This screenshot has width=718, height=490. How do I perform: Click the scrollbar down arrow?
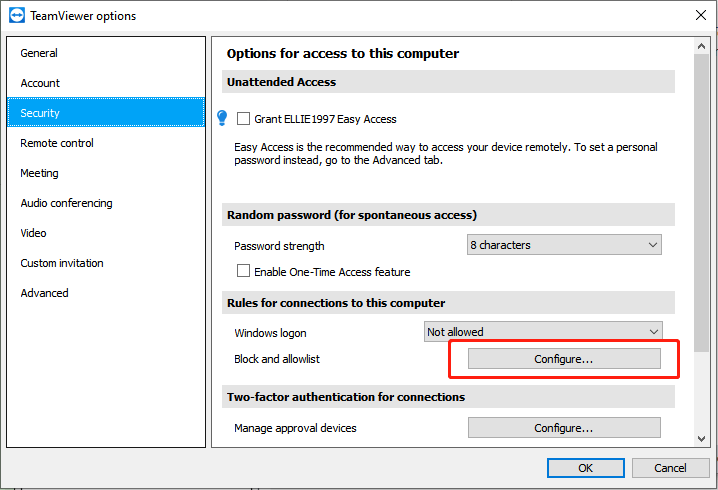[x=701, y=439]
